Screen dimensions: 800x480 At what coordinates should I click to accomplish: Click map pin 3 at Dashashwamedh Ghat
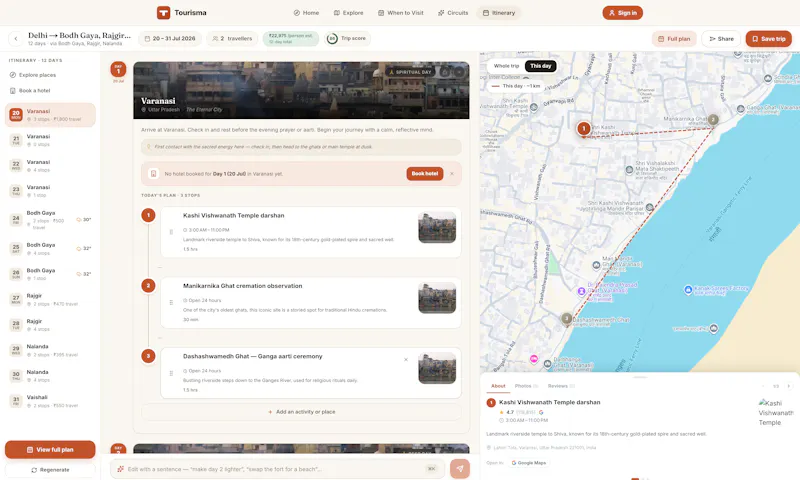(x=566, y=319)
